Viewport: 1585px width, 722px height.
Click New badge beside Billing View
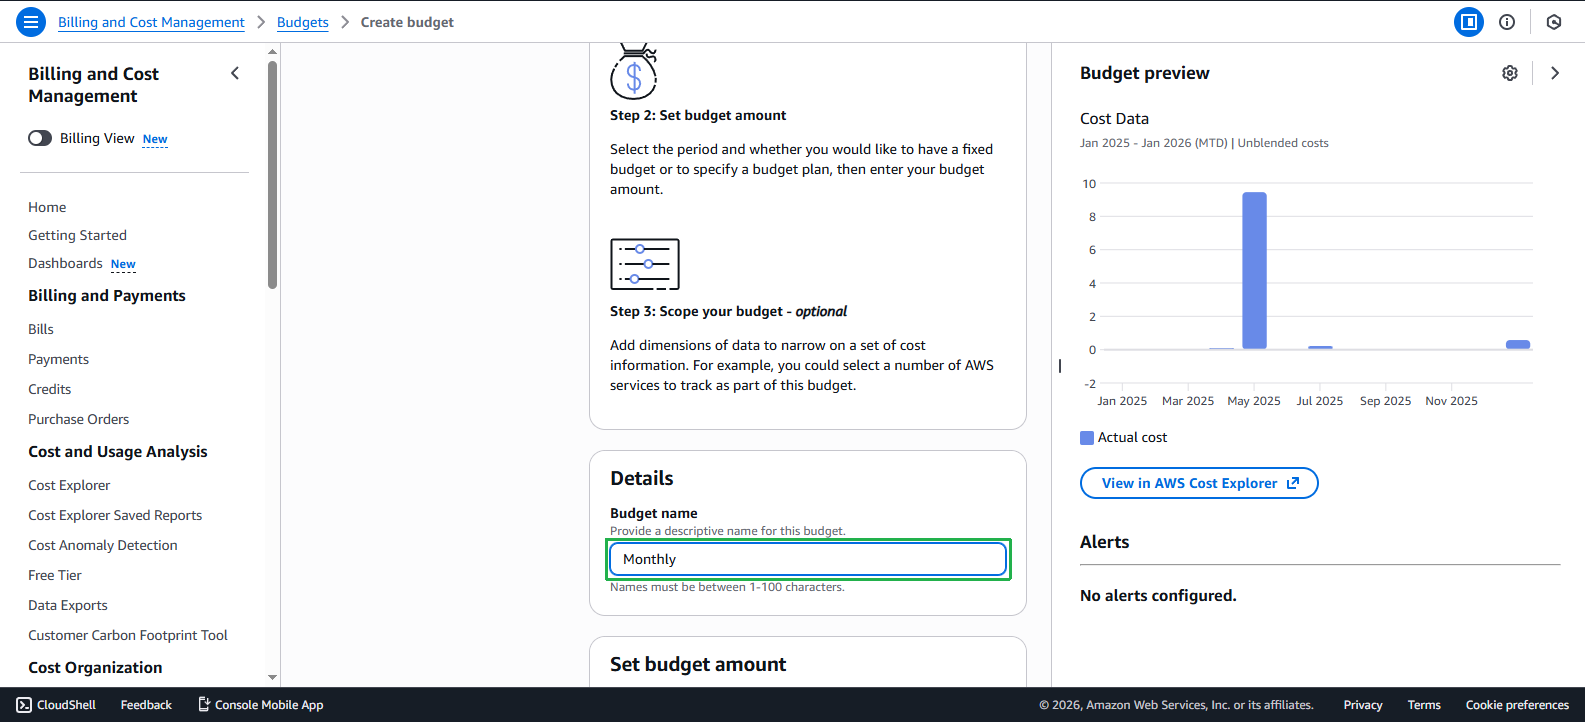155,139
